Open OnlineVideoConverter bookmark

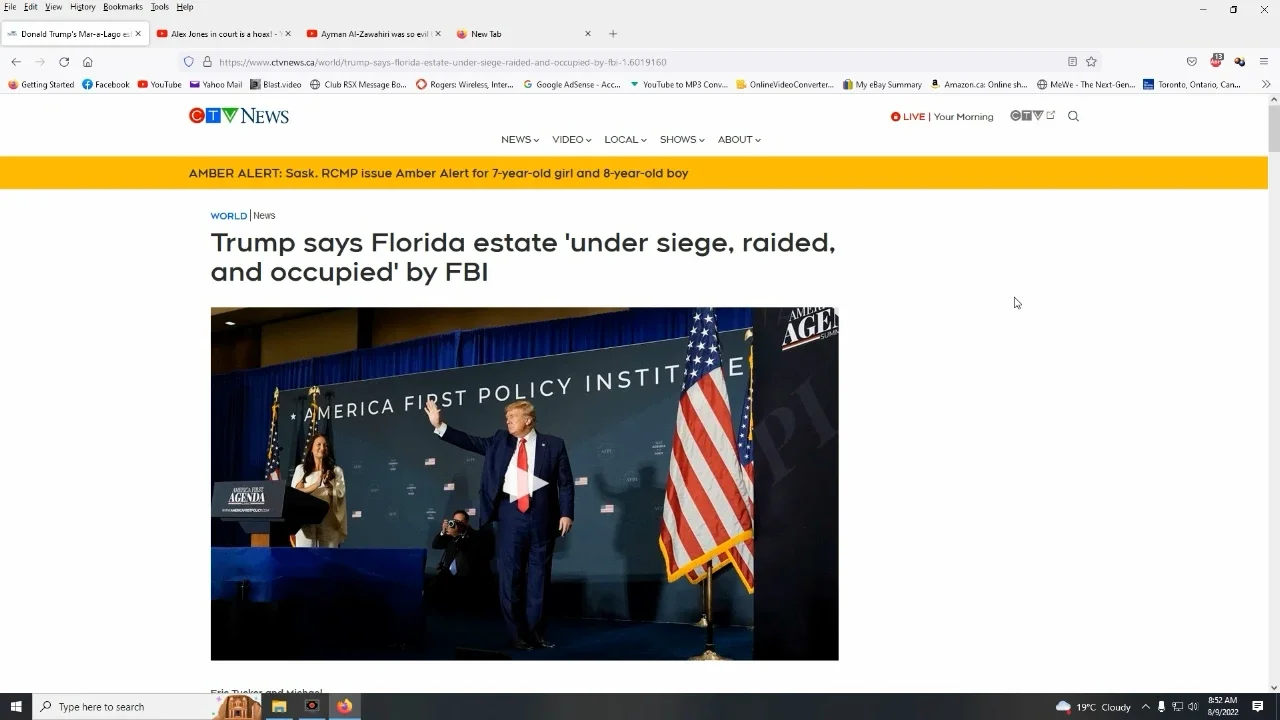785,85
